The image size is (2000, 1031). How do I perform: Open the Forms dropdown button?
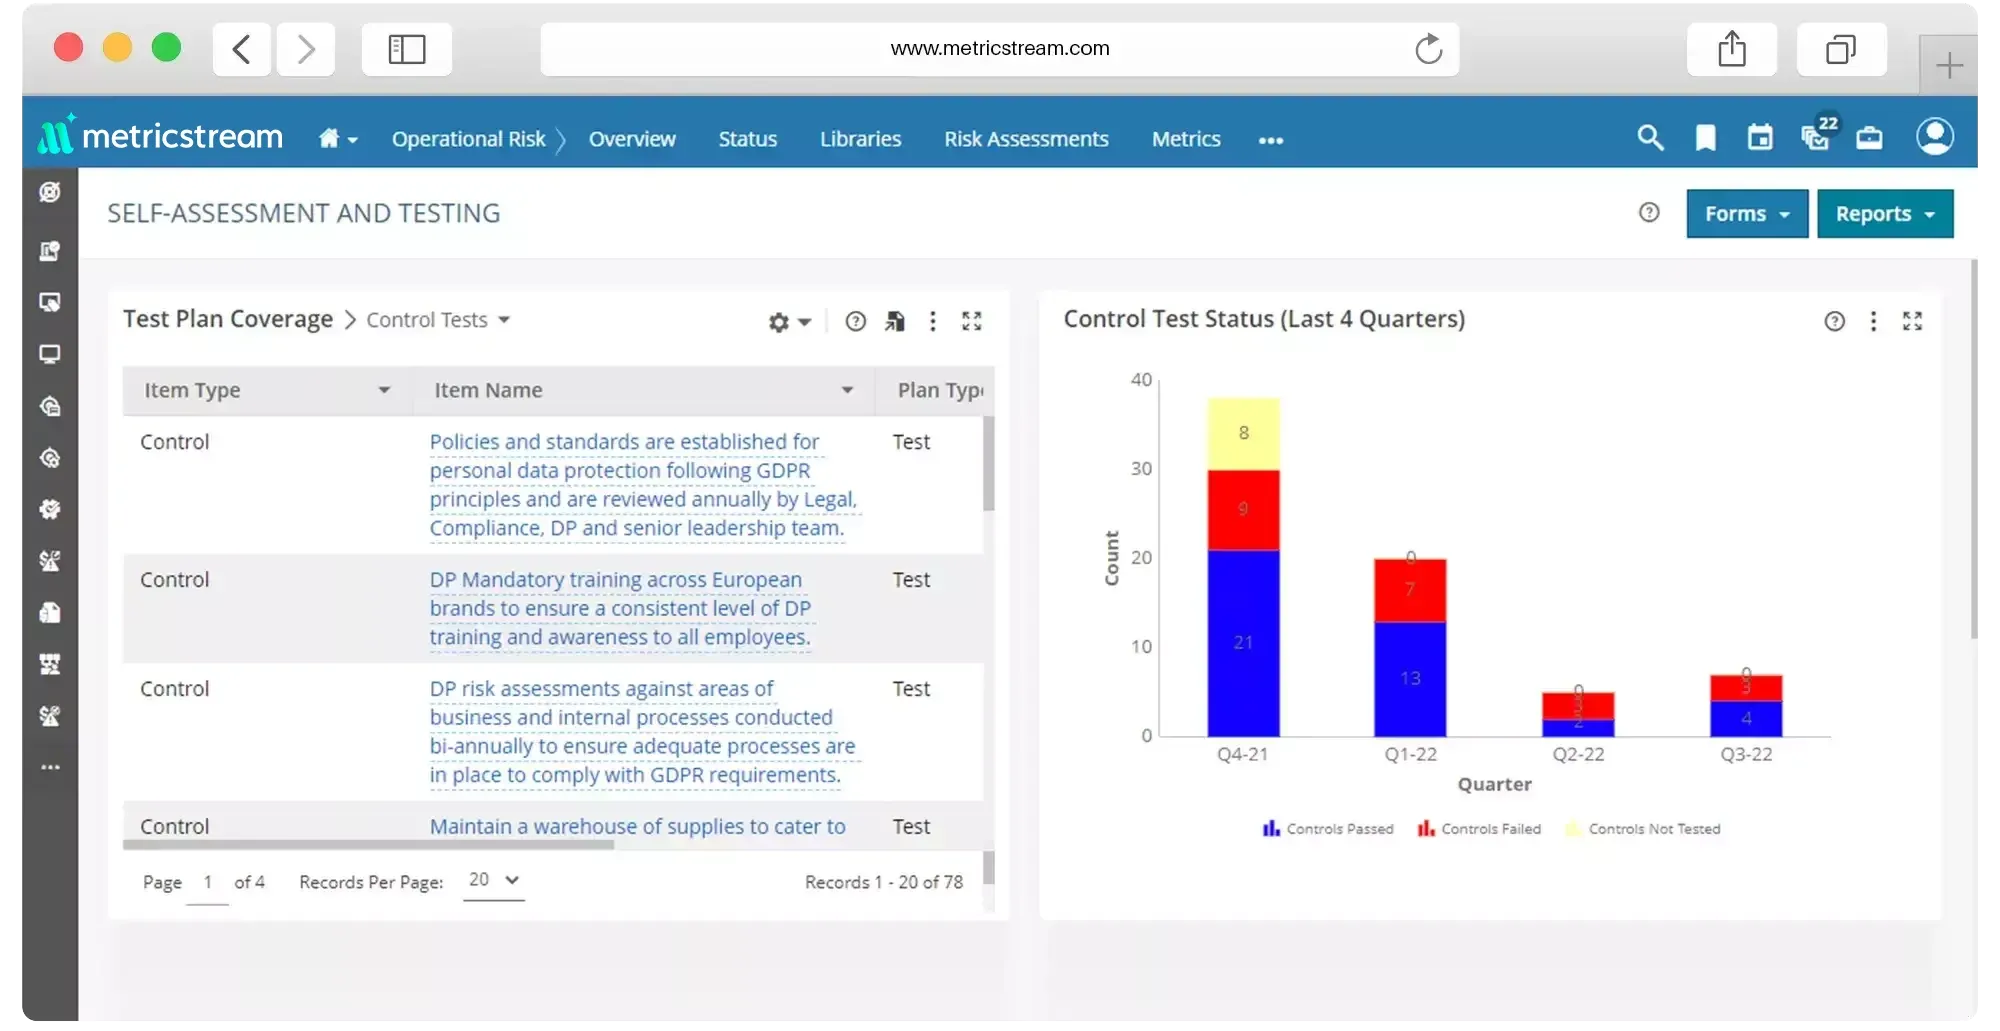point(1747,214)
